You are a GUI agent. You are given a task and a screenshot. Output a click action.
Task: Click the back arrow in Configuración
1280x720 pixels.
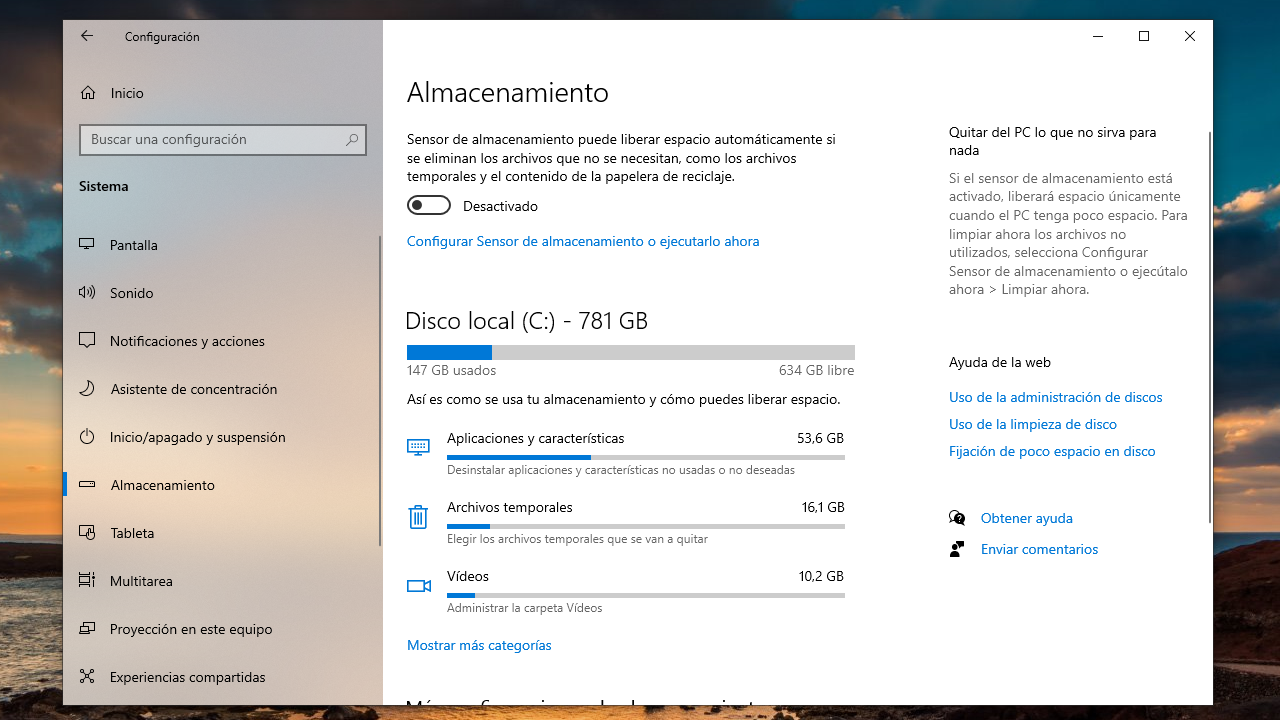pos(87,36)
